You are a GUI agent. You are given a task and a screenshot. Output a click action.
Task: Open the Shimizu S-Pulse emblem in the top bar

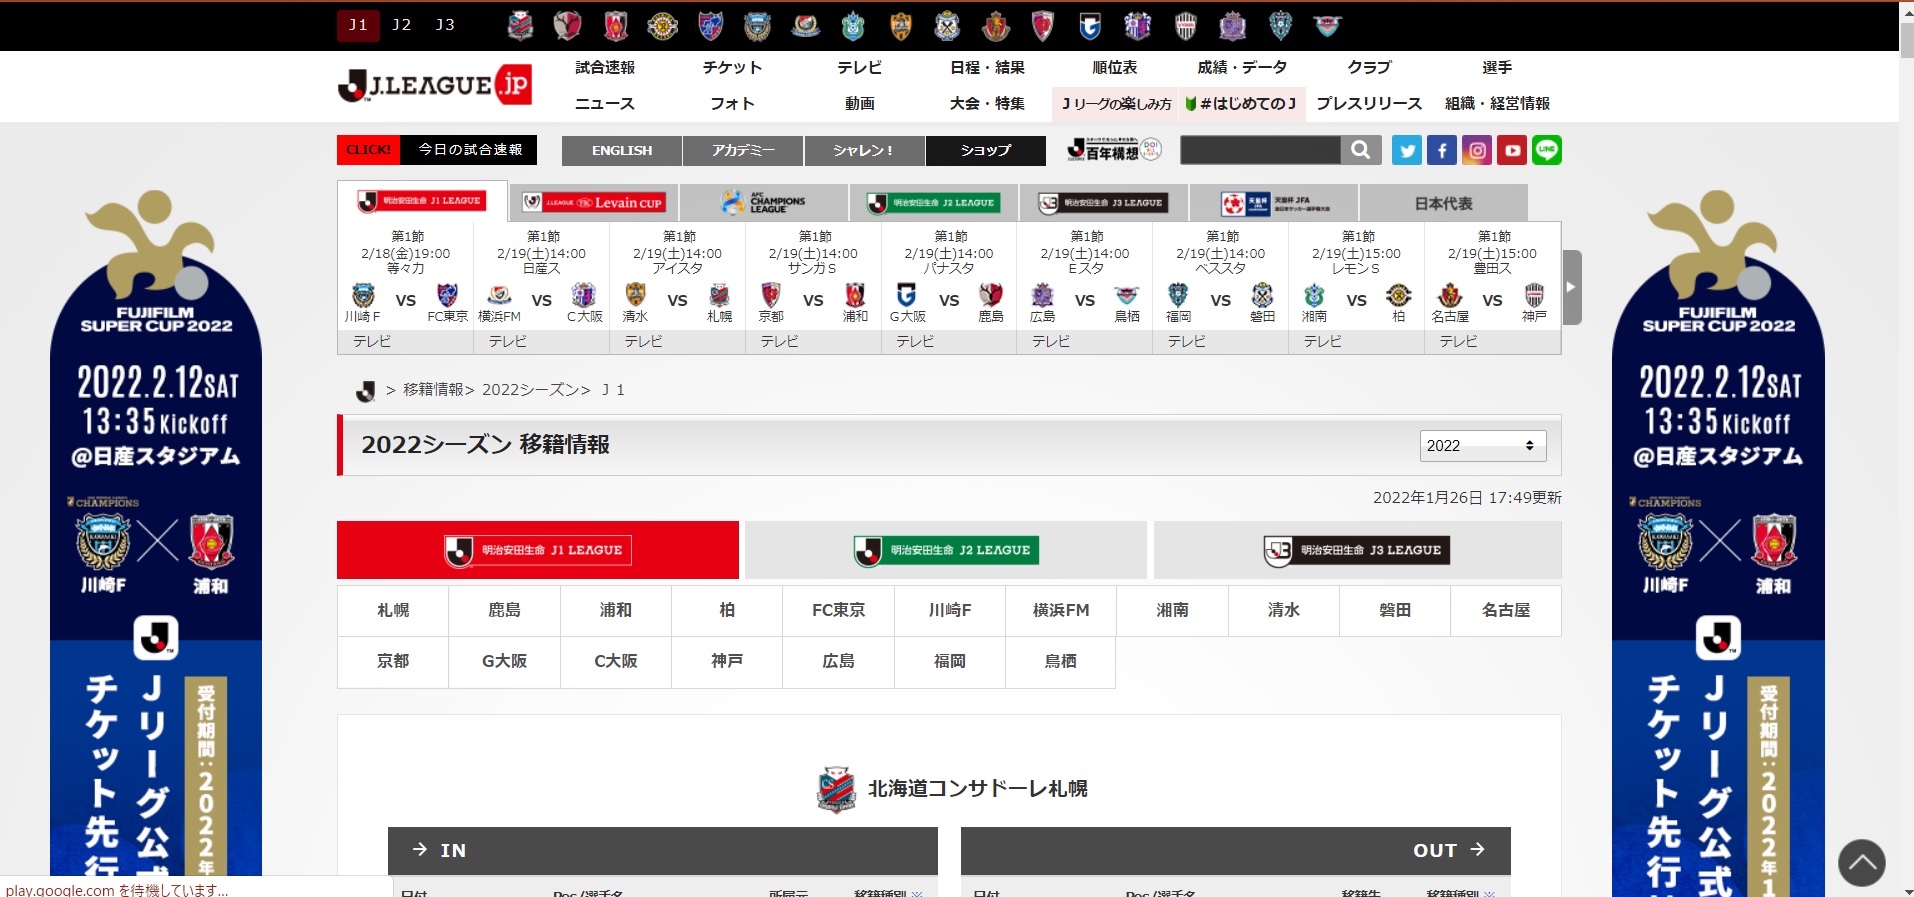pyautogui.click(x=900, y=25)
